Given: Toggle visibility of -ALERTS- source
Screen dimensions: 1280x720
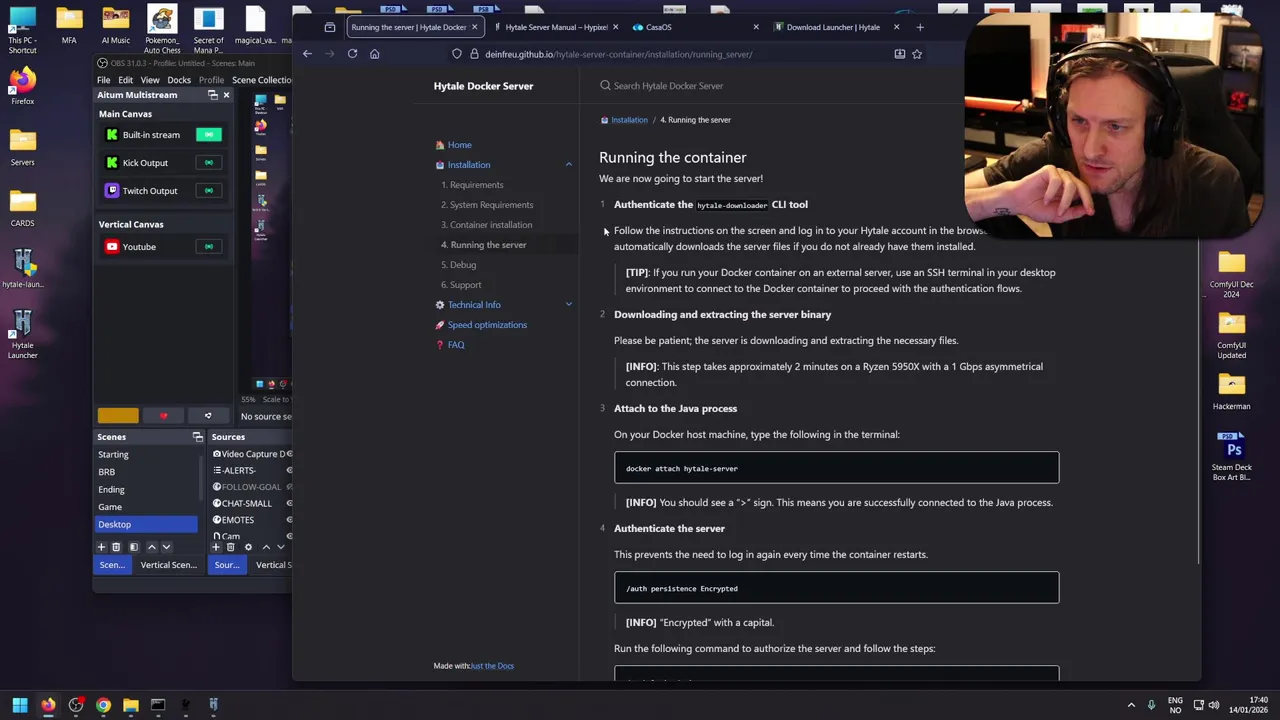Looking at the screenshot, I should (x=289, y=470).
